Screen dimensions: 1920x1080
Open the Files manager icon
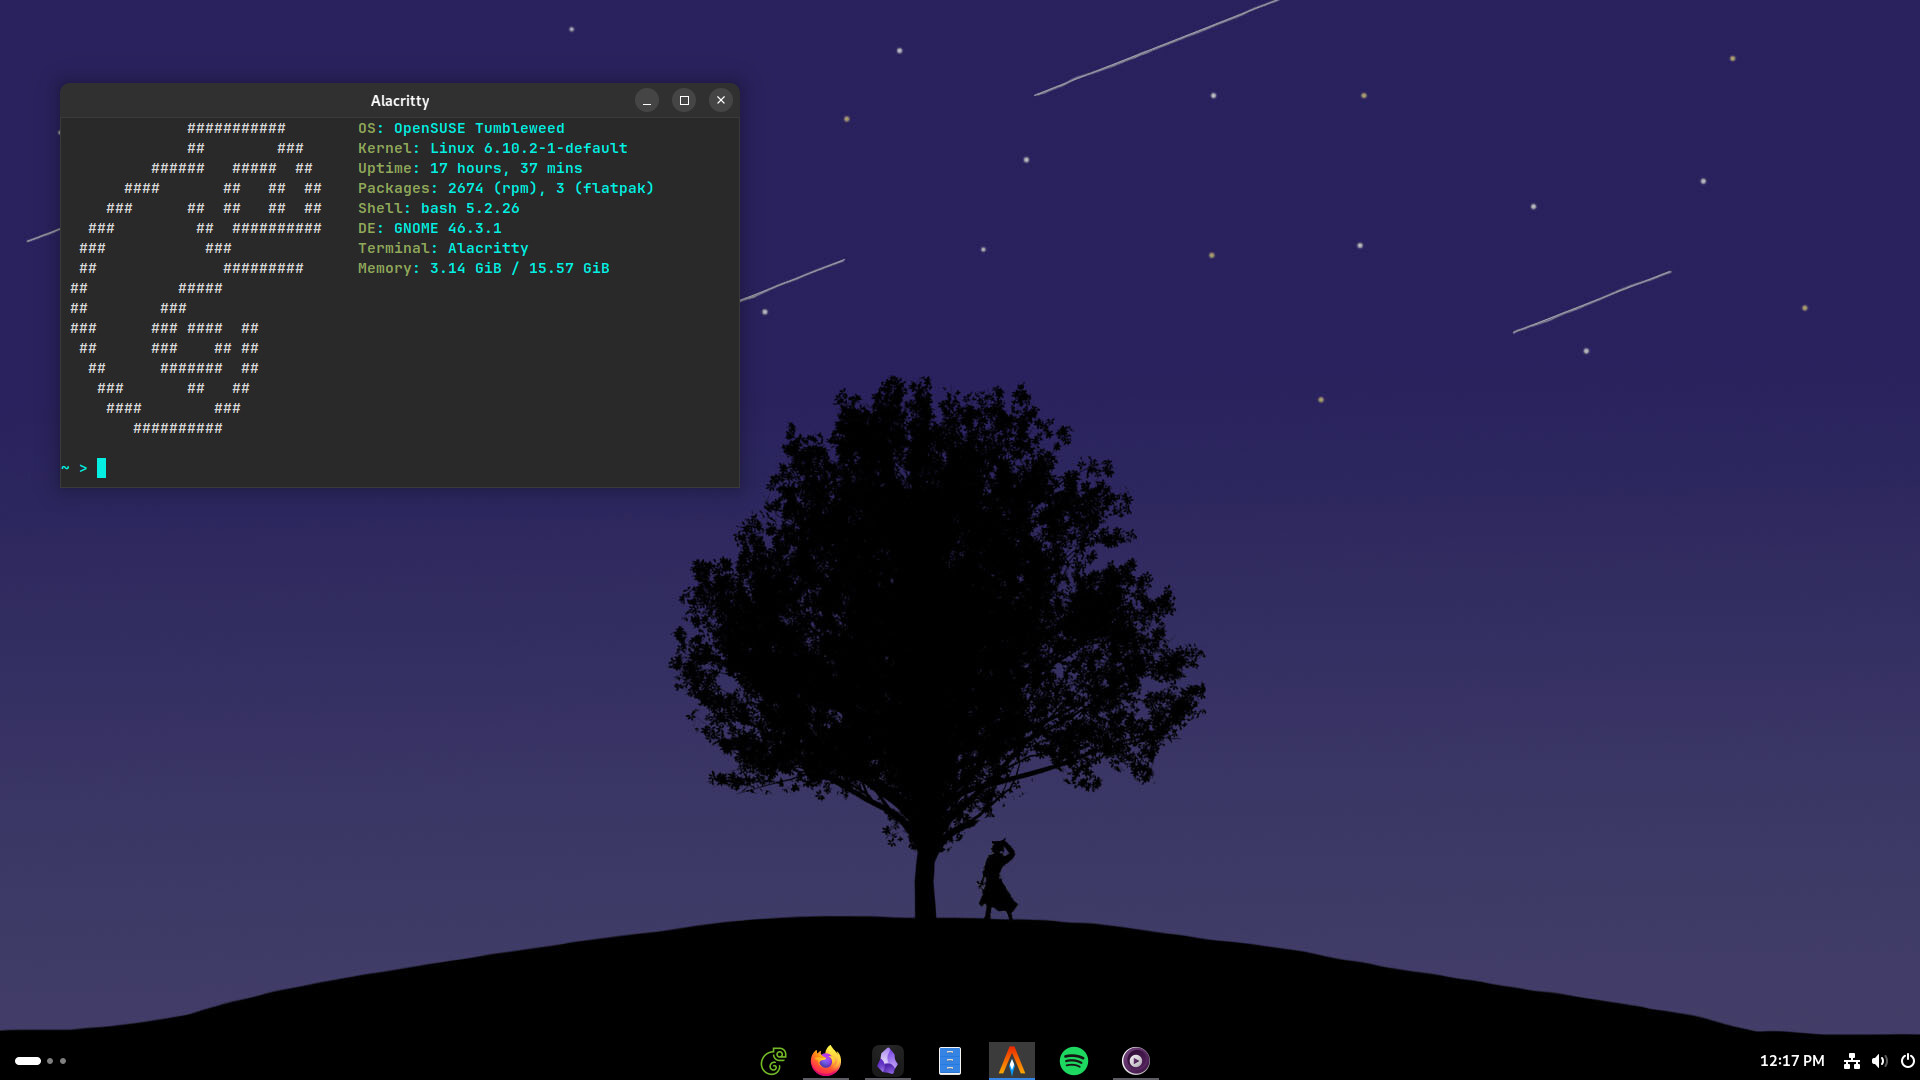[x=950, y=1061]
